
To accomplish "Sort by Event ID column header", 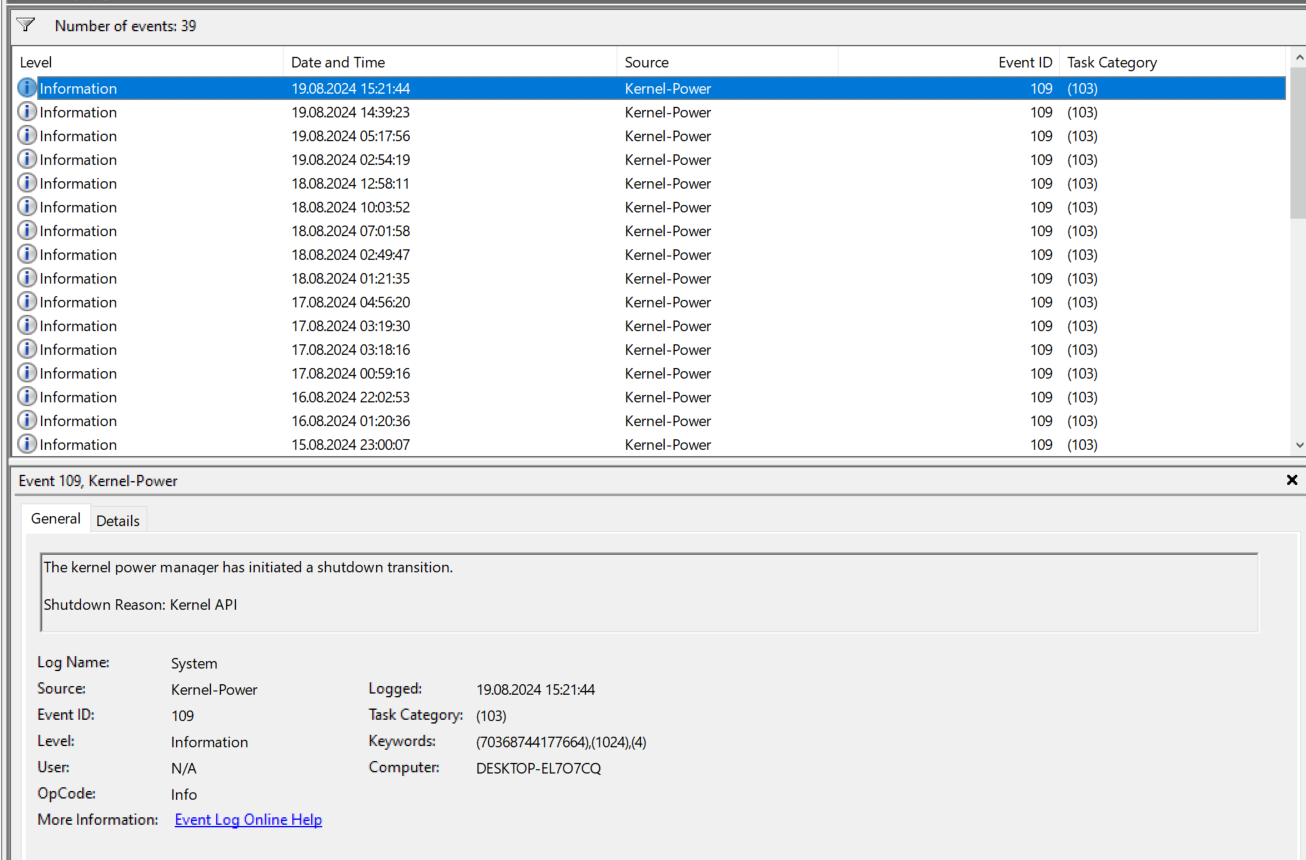I will point(948,62).
